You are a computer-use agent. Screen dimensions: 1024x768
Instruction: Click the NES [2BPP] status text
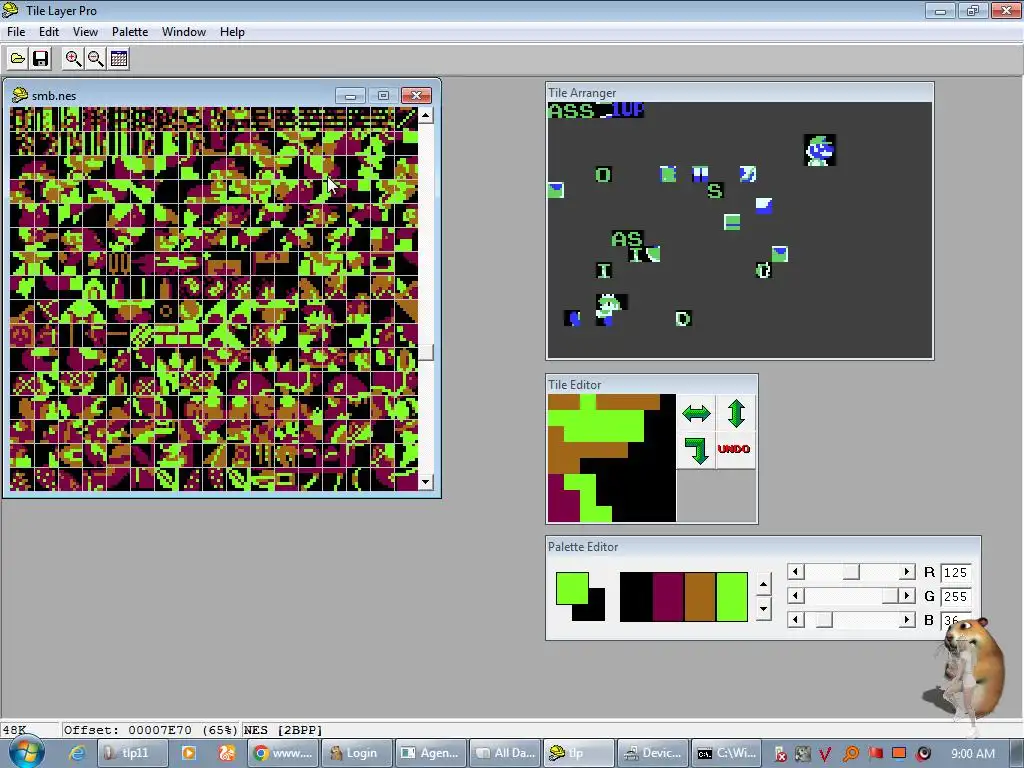[283, 730]
